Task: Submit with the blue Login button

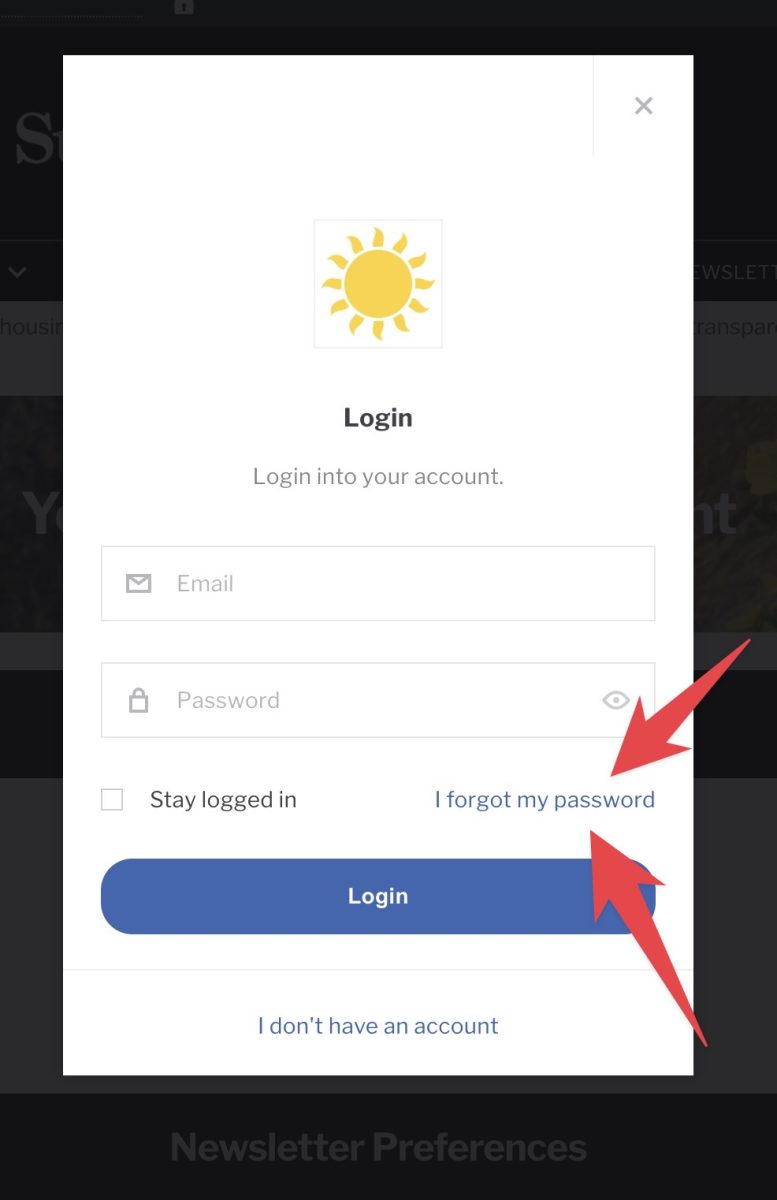Action: pos(378,896)
